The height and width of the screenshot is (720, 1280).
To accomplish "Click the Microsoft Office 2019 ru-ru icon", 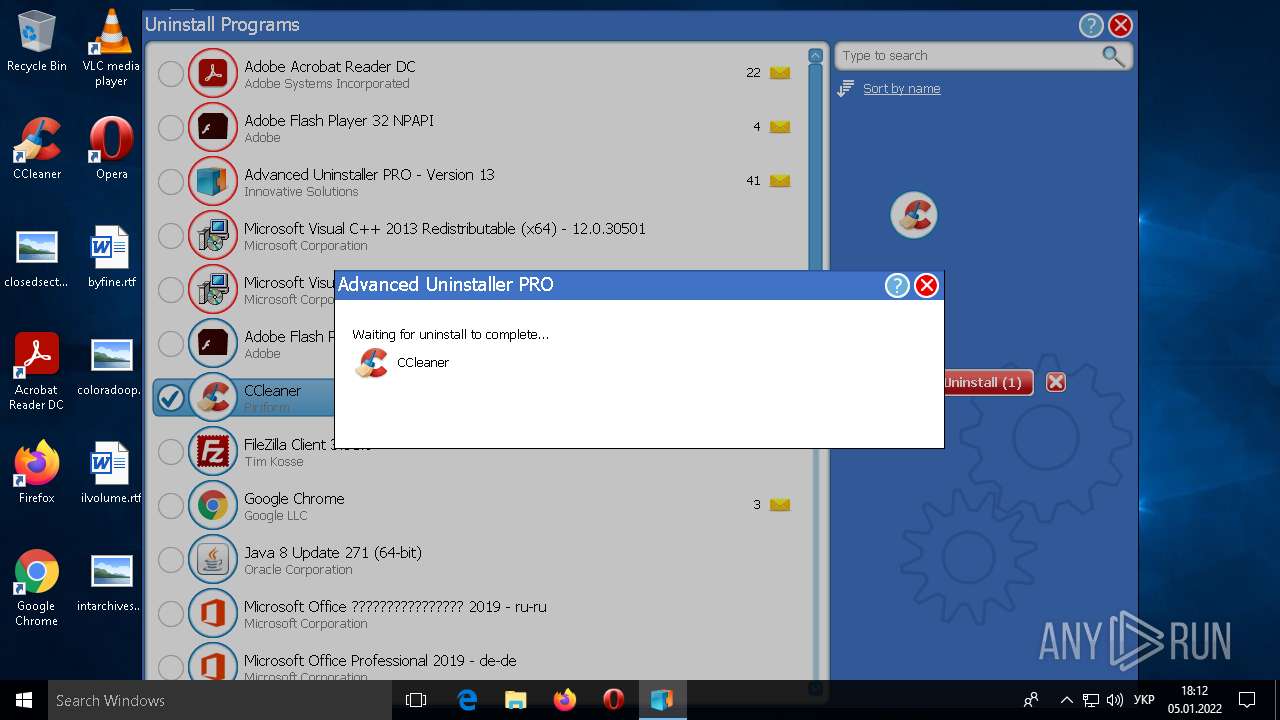I will click(212, 613).
